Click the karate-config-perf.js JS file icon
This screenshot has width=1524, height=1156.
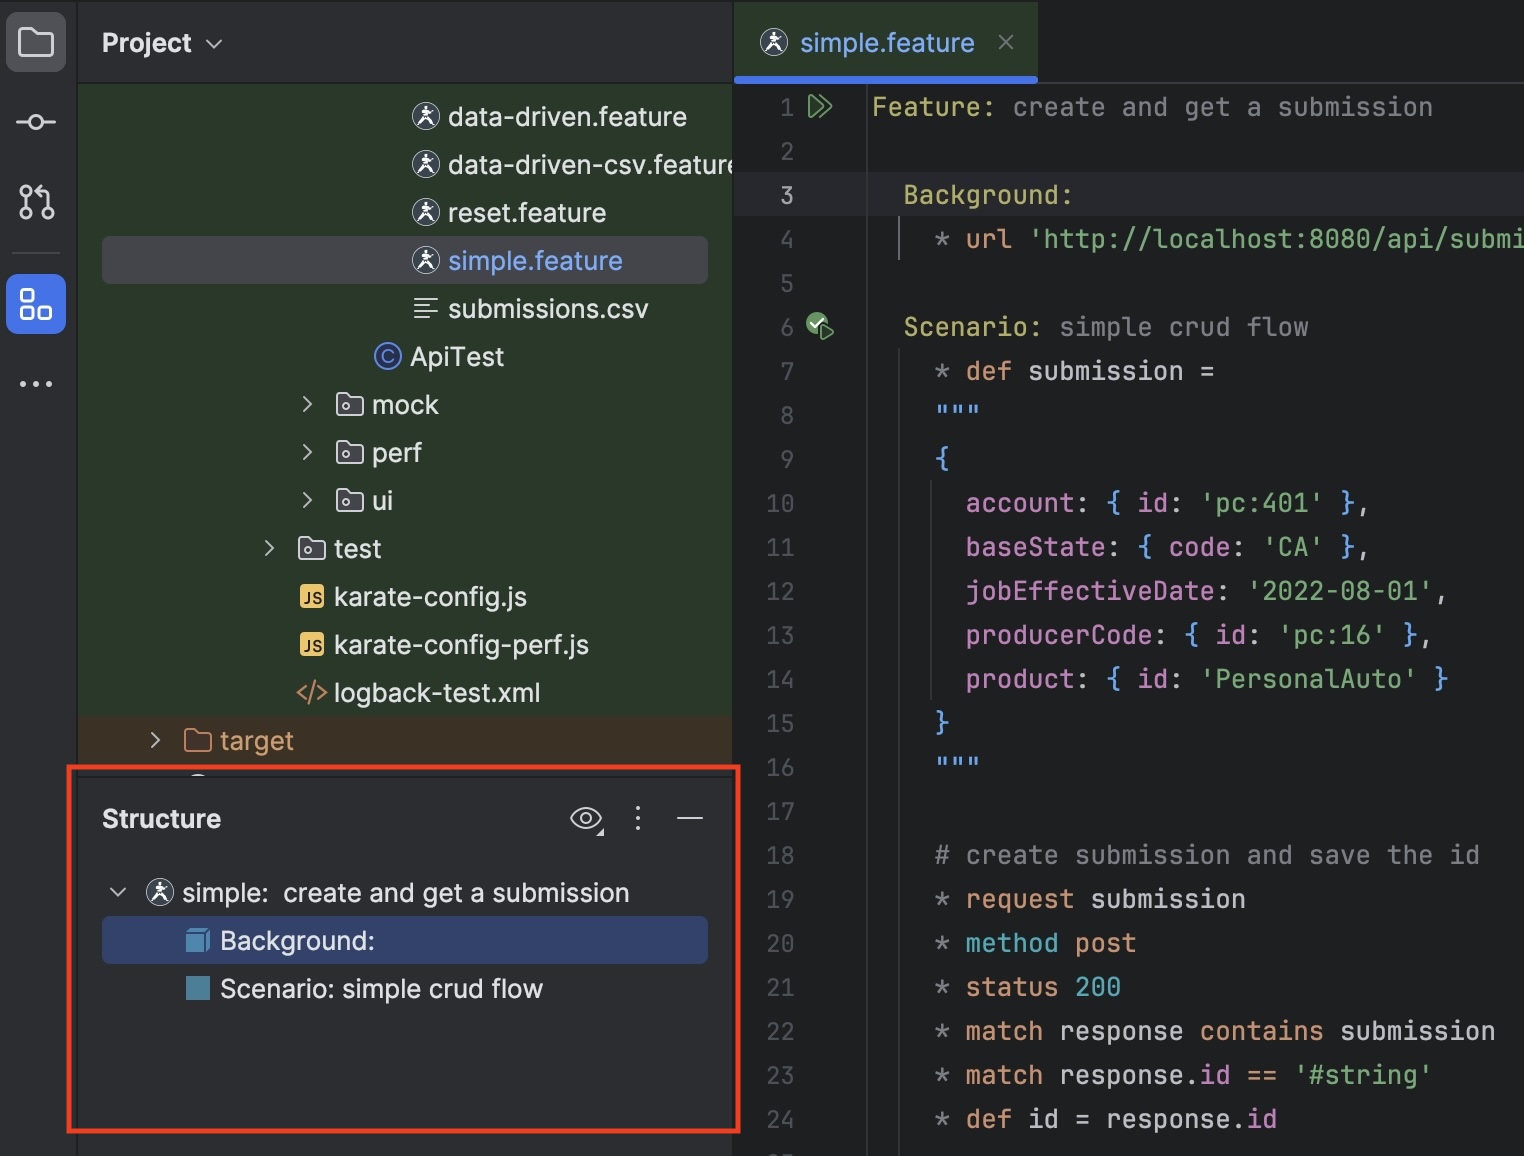[312, 645]
